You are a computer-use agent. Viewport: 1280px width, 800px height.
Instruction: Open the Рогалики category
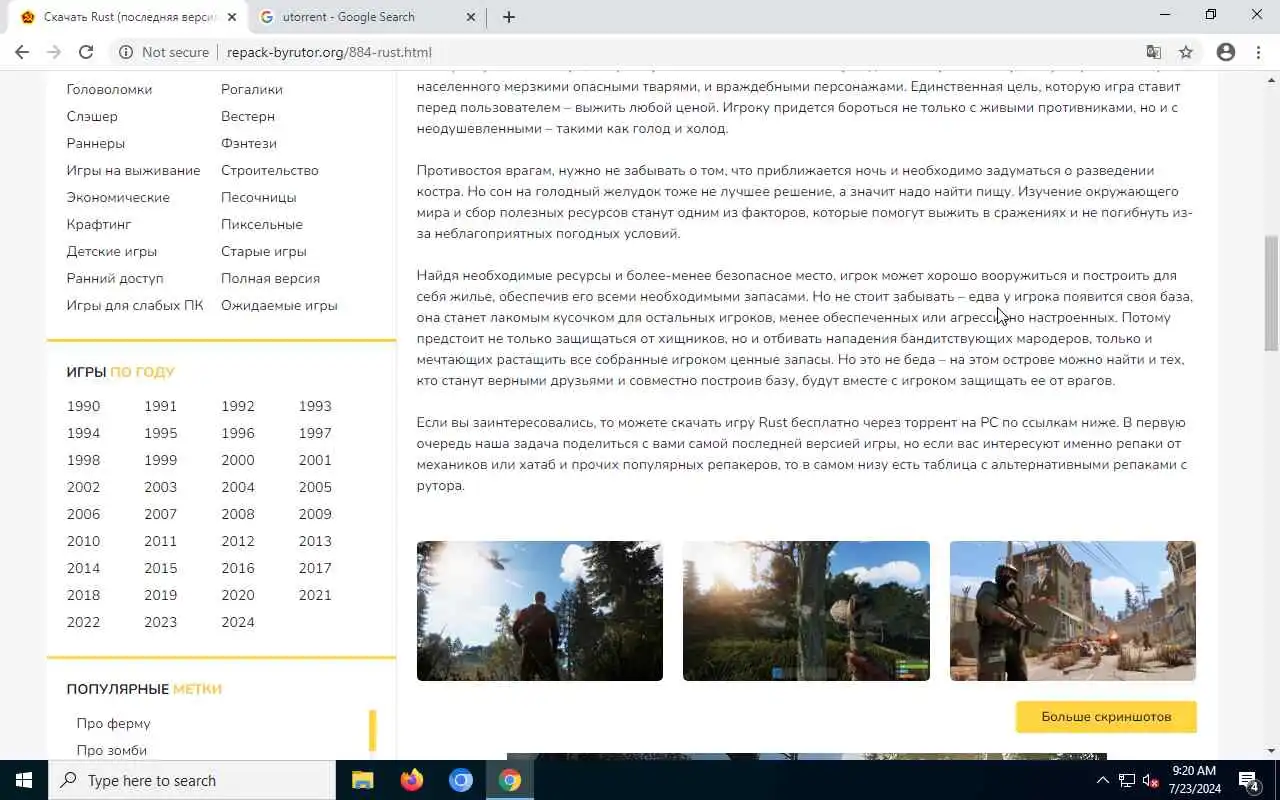tap(252, 89)
